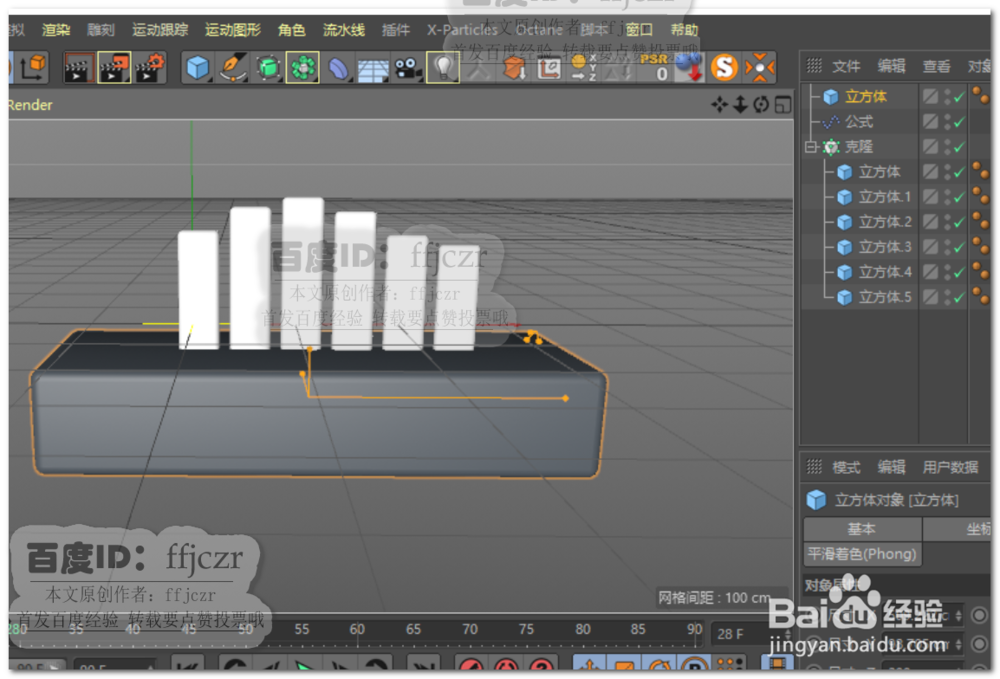The height and width of the screenshot is (679, 1000).
Task: Toggle the green enable check for 克隆
Action: click(959, 147)
